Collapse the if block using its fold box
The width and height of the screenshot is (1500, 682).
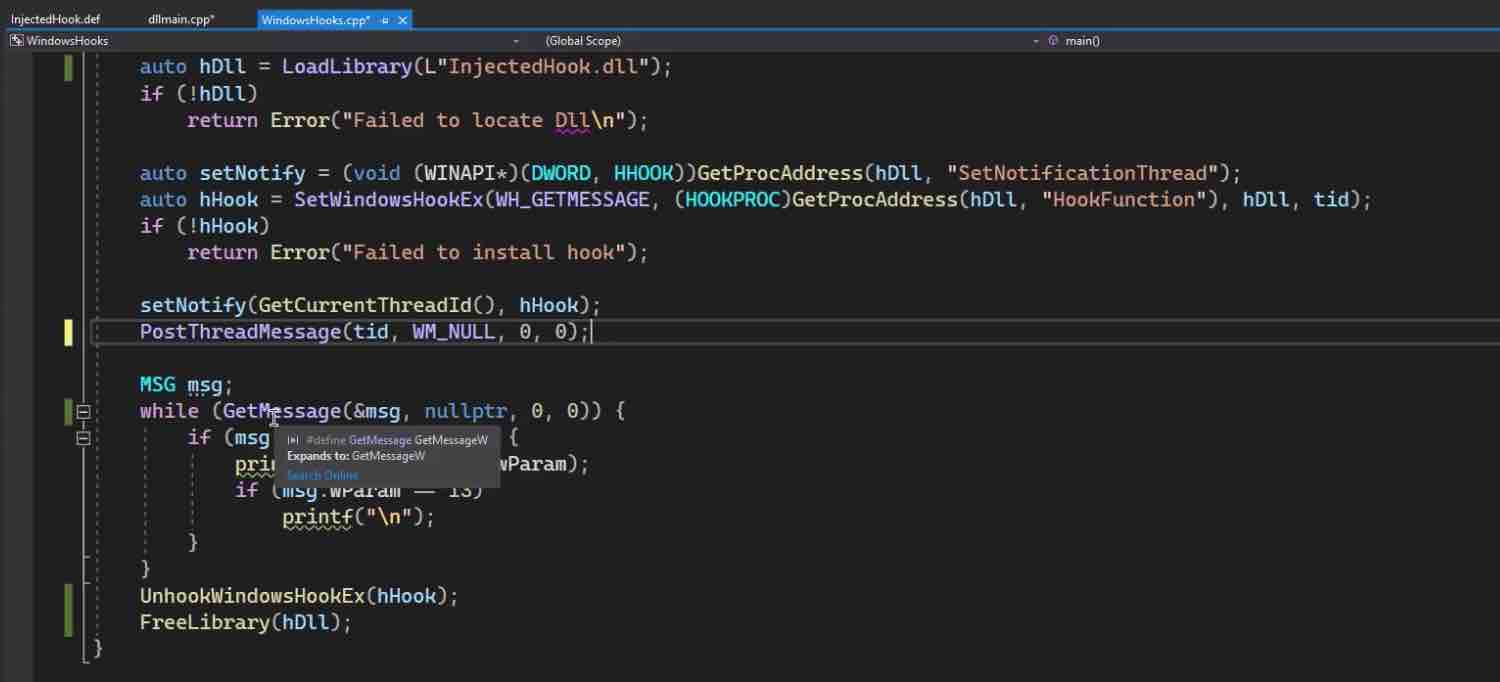click(x=84, y=437)
